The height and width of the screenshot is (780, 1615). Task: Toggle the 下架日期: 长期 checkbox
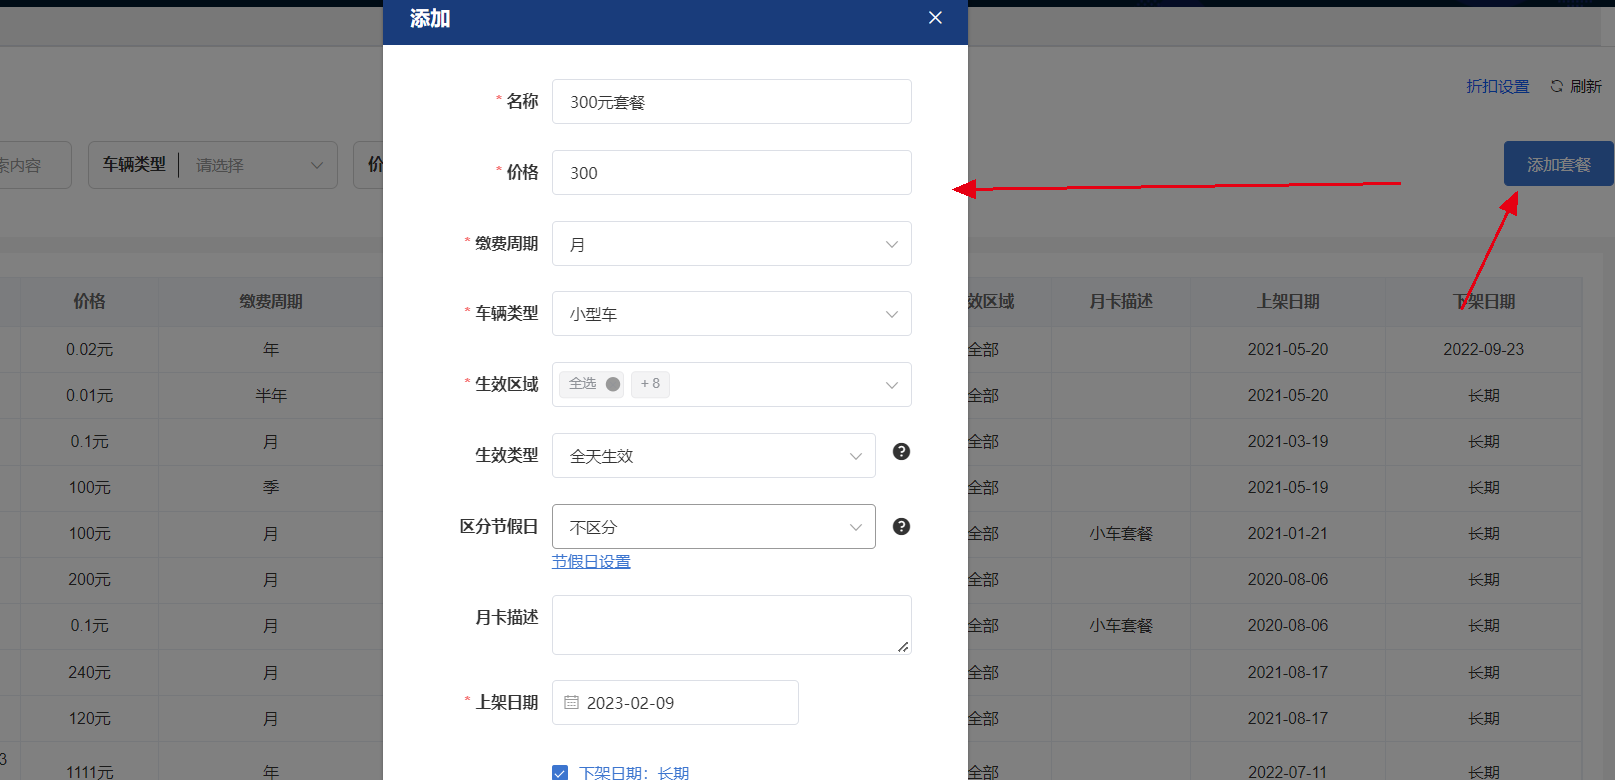[560, 772]
